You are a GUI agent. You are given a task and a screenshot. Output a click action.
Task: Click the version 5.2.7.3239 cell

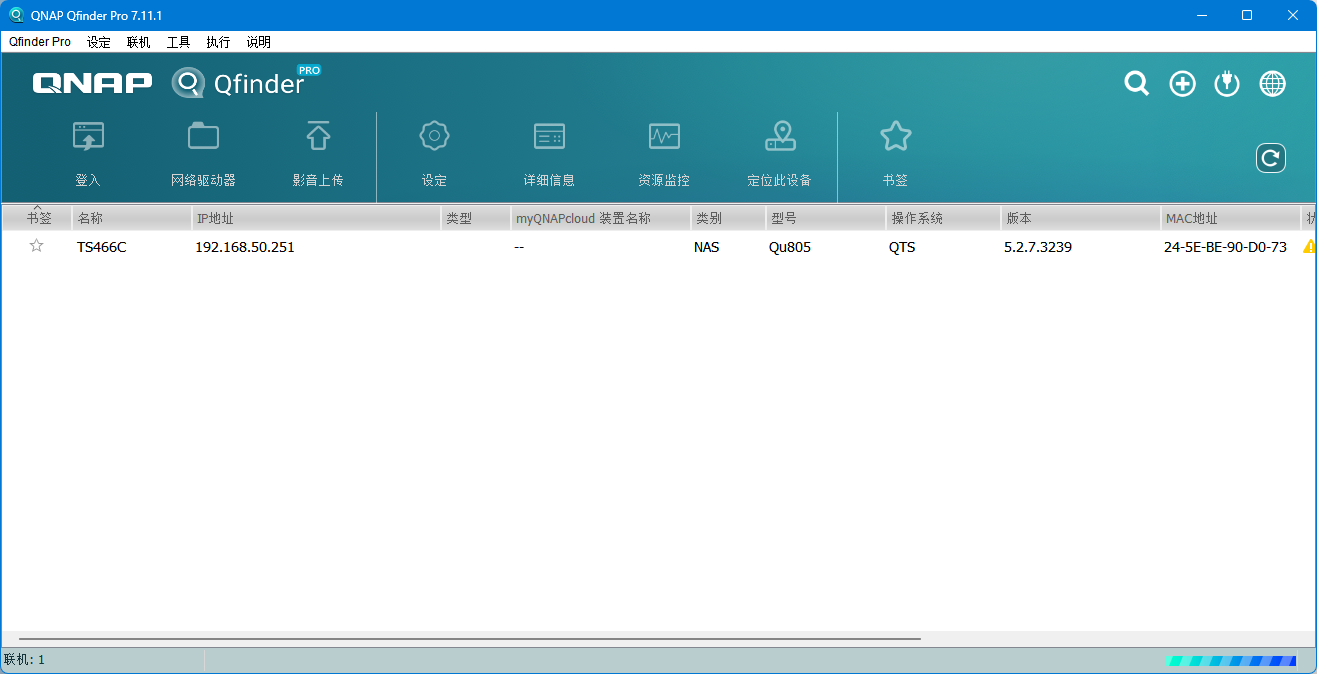tap(1038, 247)
